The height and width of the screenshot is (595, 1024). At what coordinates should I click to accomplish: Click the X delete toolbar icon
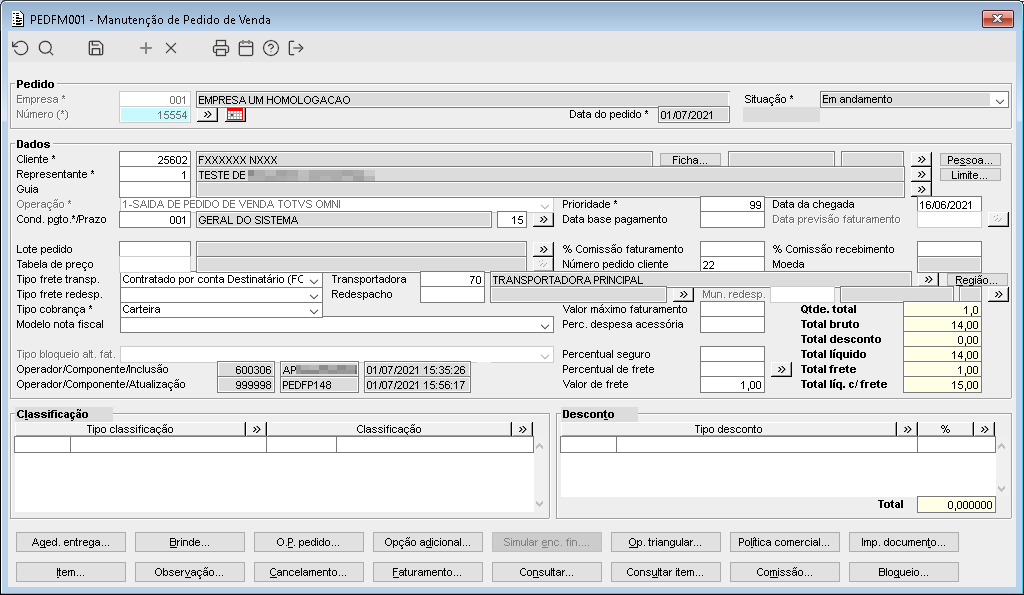[171, 48]
